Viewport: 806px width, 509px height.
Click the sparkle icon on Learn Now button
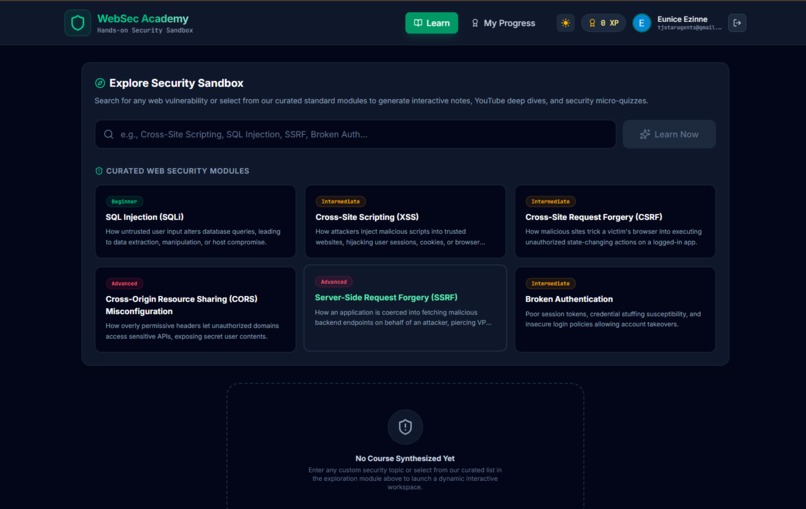pyautogui.click(x=645, y=134)
